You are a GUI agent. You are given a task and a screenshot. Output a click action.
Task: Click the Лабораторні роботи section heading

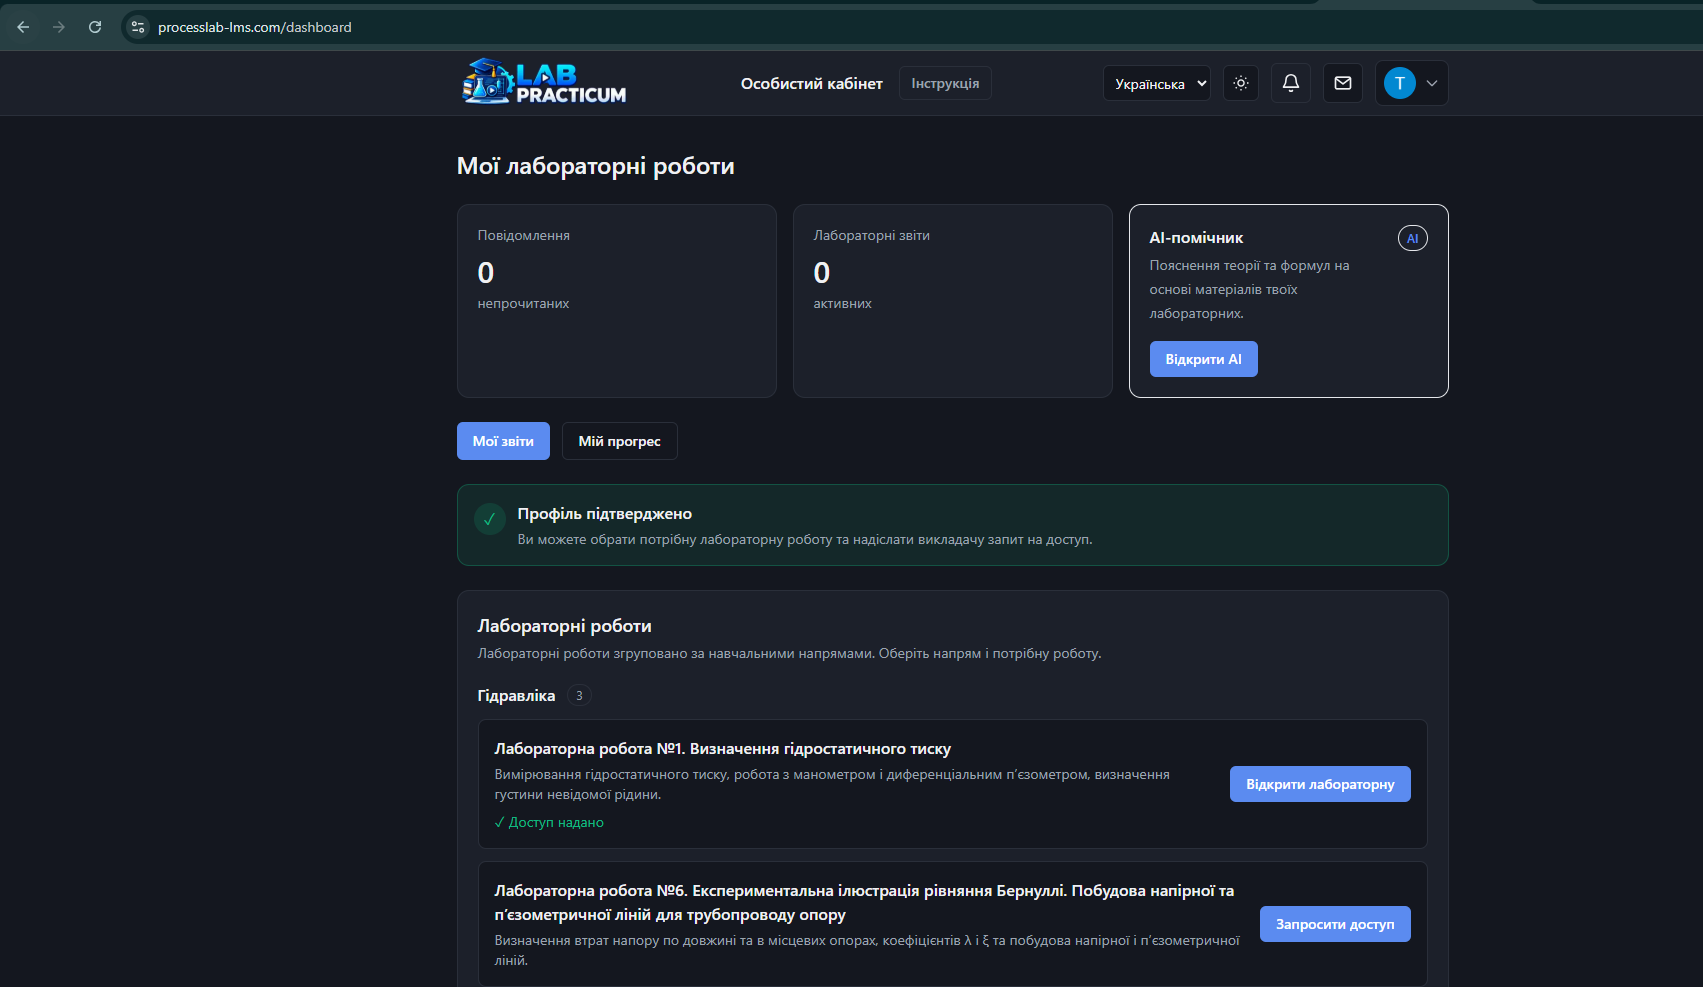[564, 626]
